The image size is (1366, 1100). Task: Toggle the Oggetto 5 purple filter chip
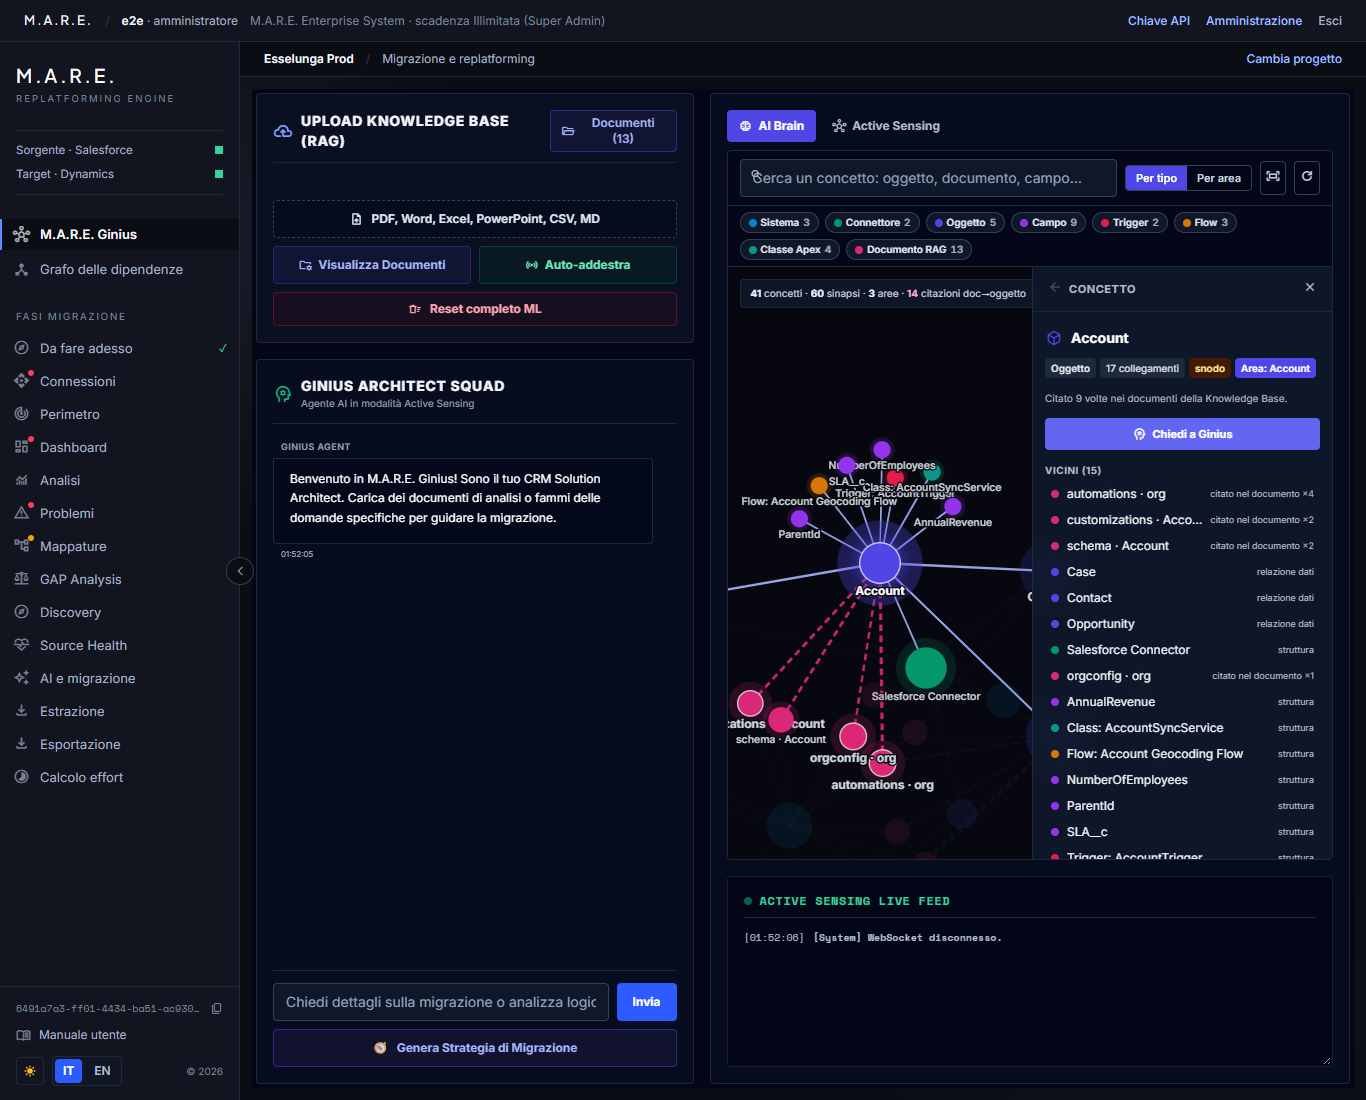(x=964, y=222)
